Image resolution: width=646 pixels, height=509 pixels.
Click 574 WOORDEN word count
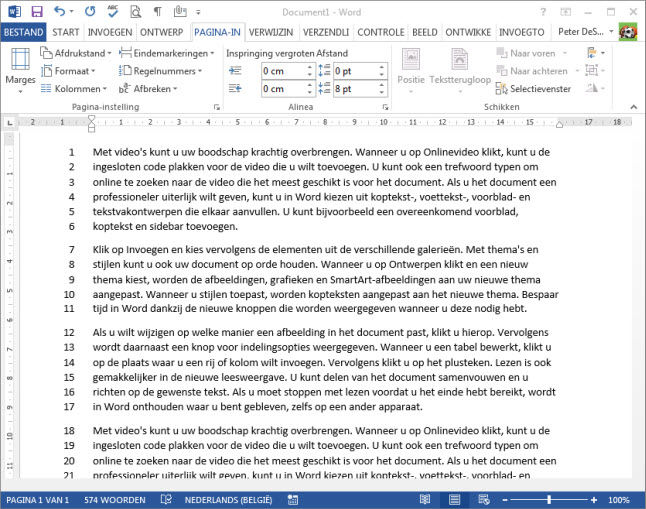click(x=115, y=500)
